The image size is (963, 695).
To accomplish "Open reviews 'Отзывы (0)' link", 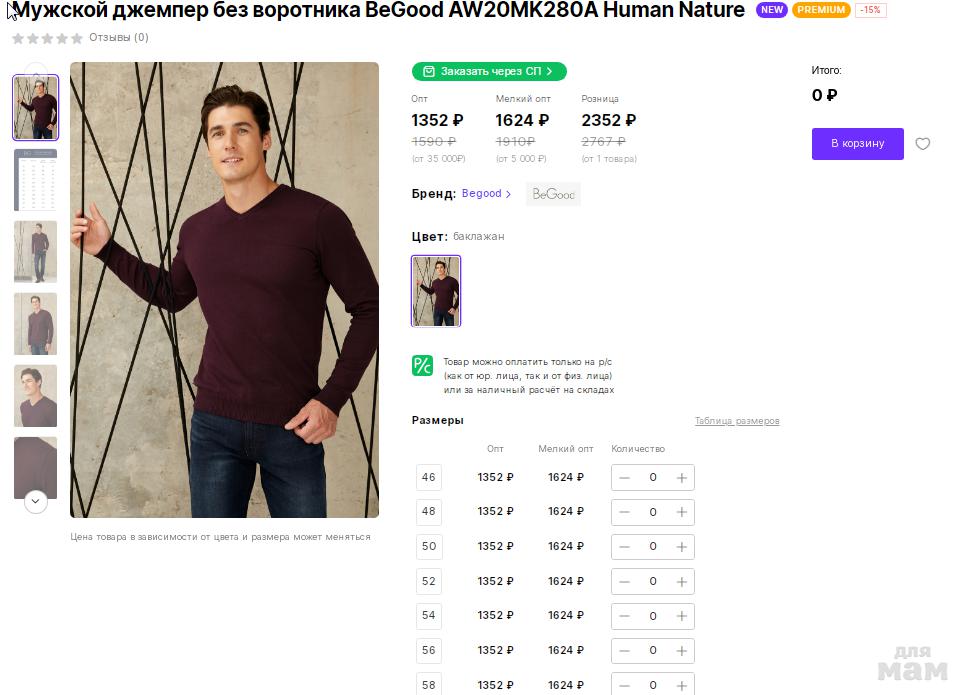I will point(118,38).
